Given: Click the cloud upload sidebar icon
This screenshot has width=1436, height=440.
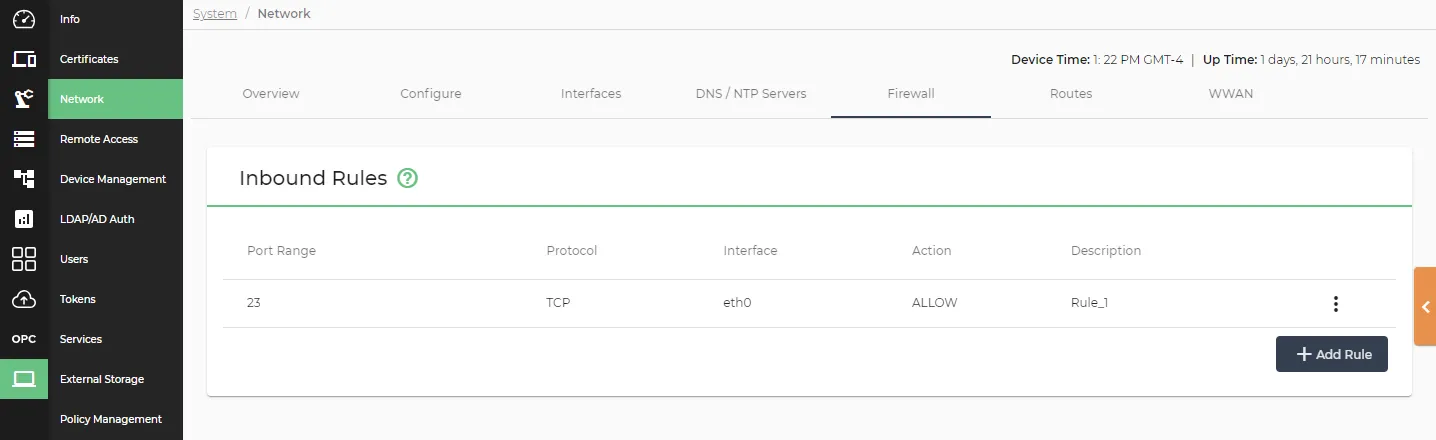Looking at the screenshot, I should 24,299.
